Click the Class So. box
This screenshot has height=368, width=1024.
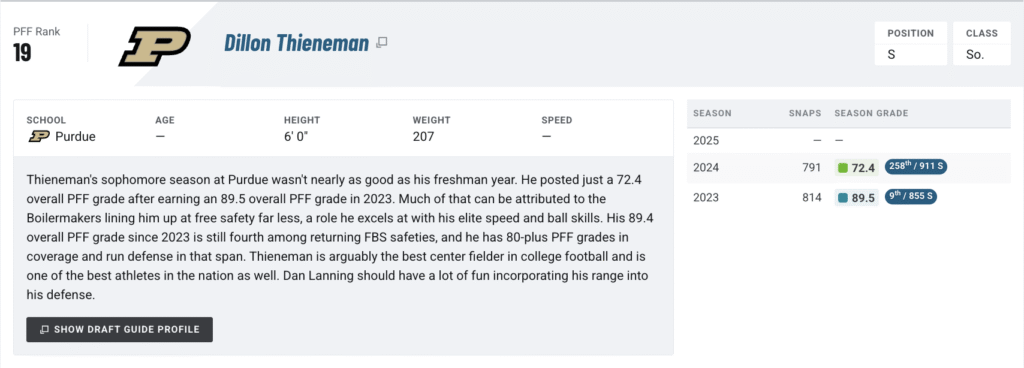[982, 44]
